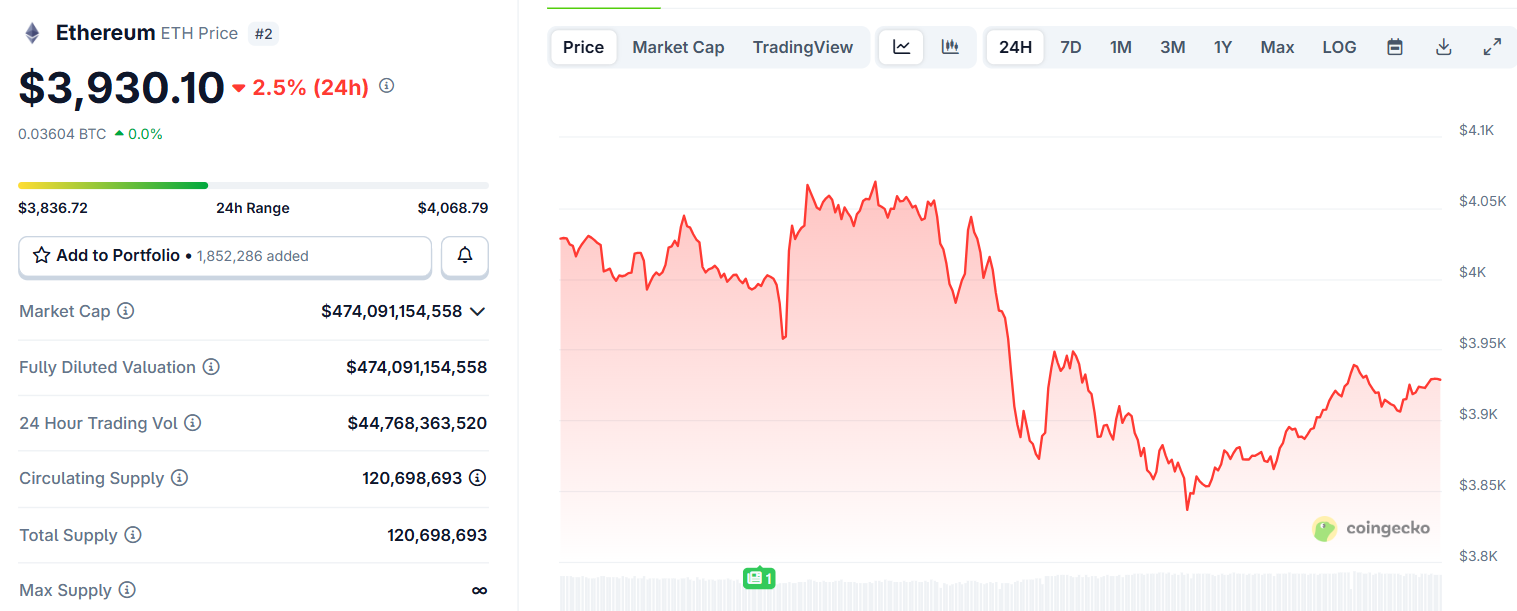Expand the Market Cap details chevron

477,311
